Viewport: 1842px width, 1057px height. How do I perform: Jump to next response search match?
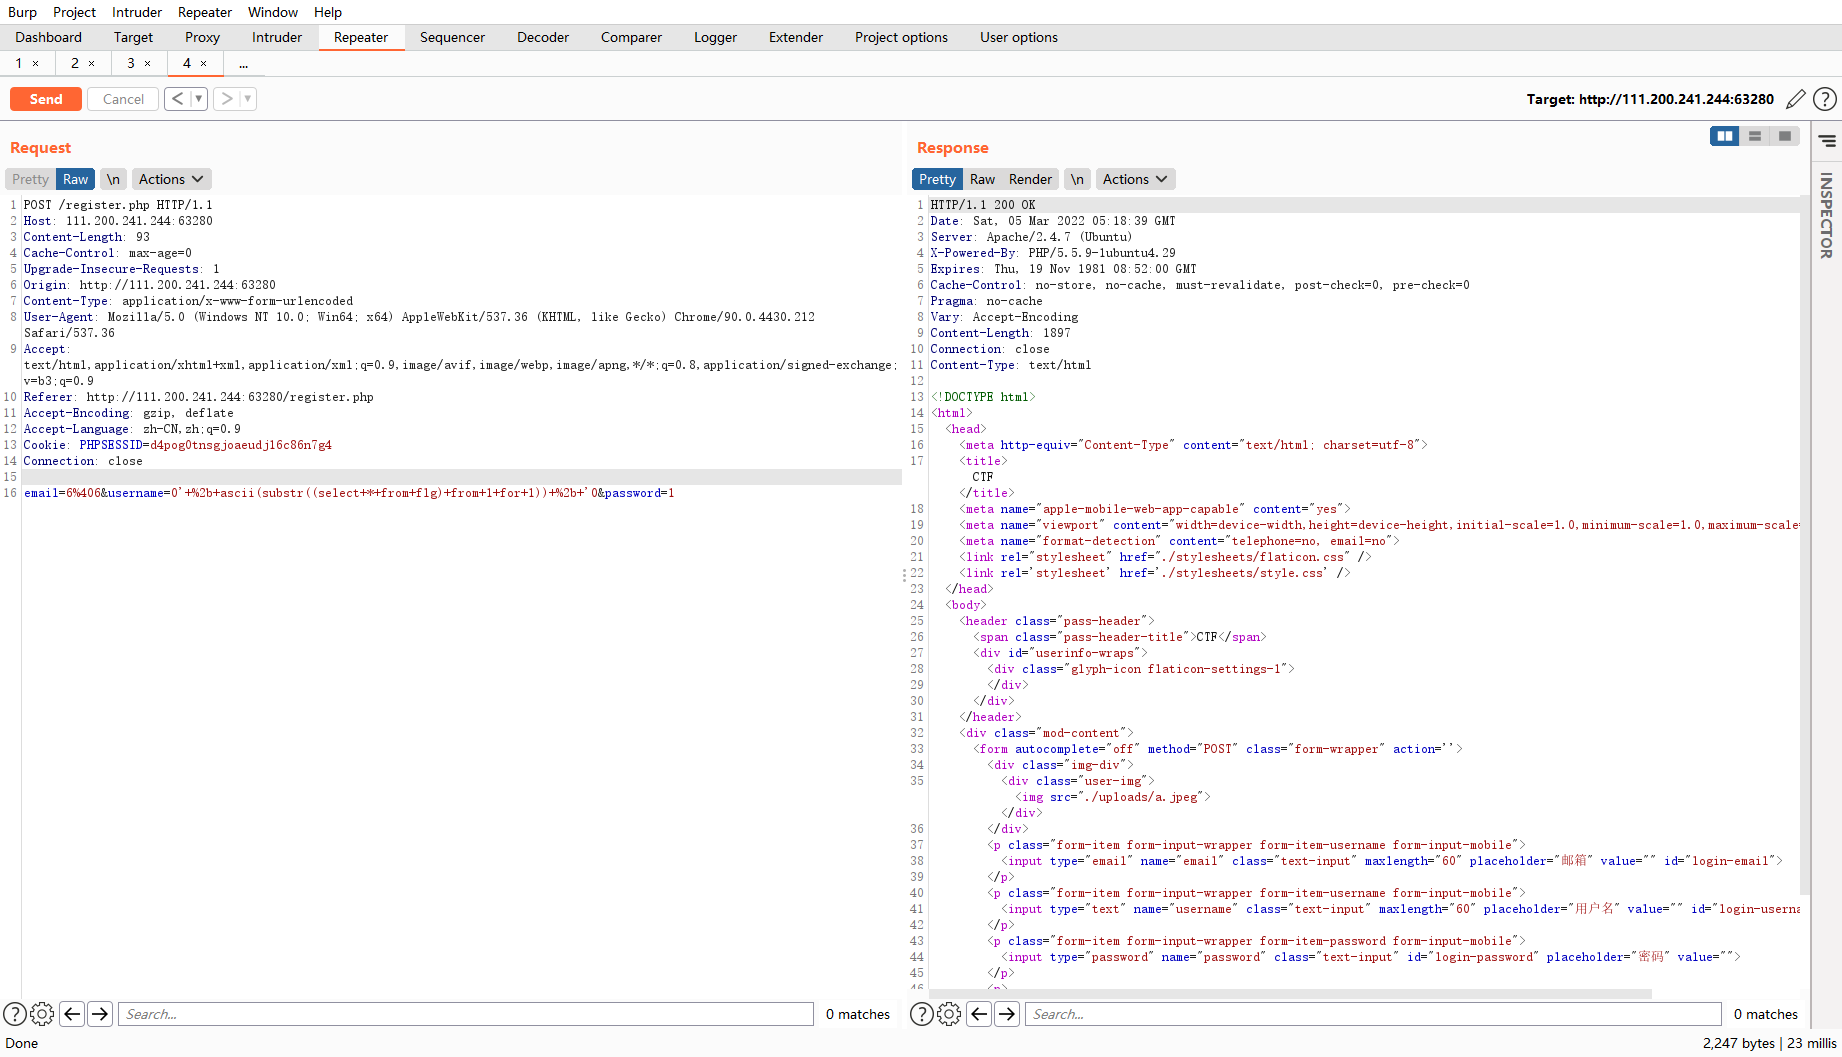click(x=1007, y=1014)
